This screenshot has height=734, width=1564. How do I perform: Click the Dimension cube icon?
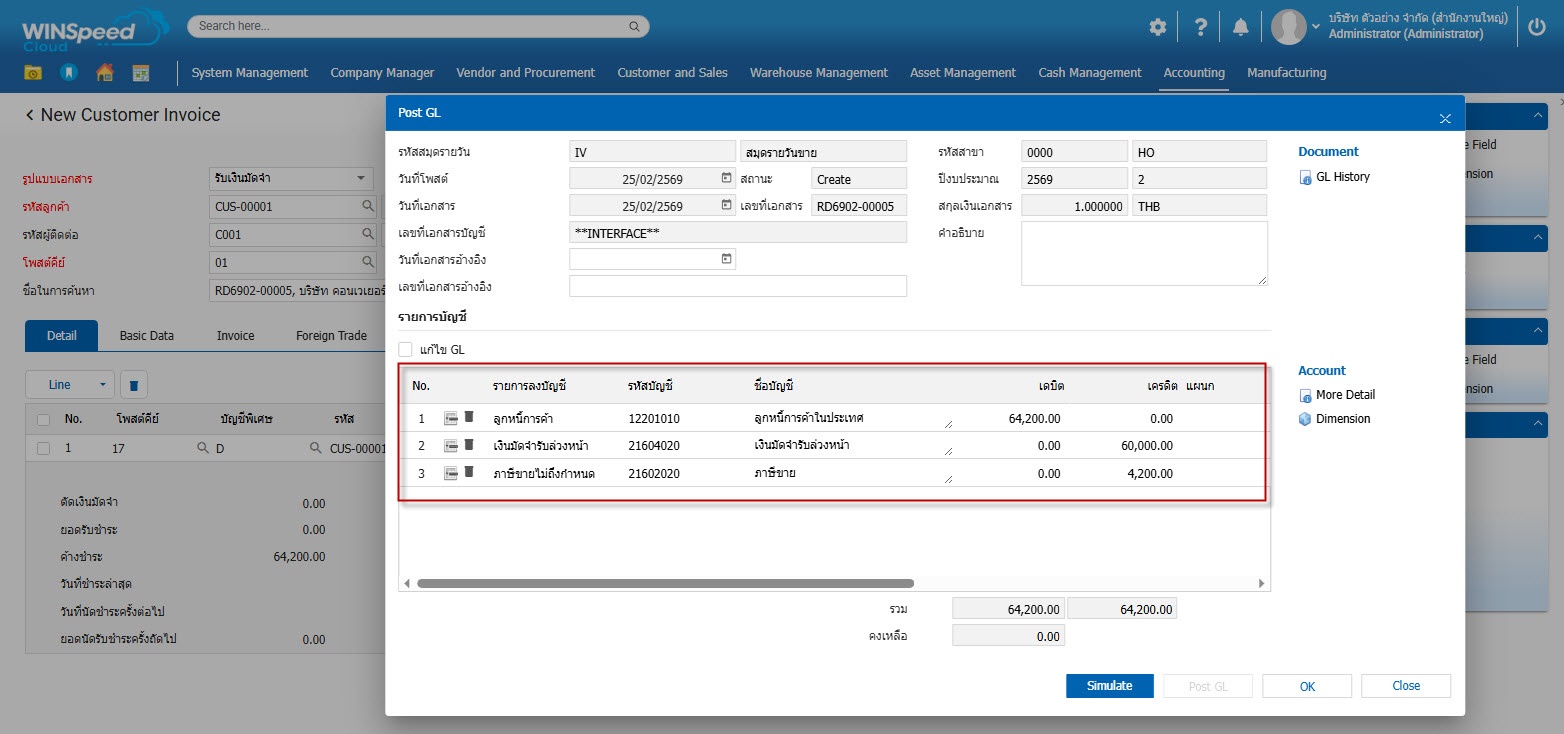pos(1305,419)
